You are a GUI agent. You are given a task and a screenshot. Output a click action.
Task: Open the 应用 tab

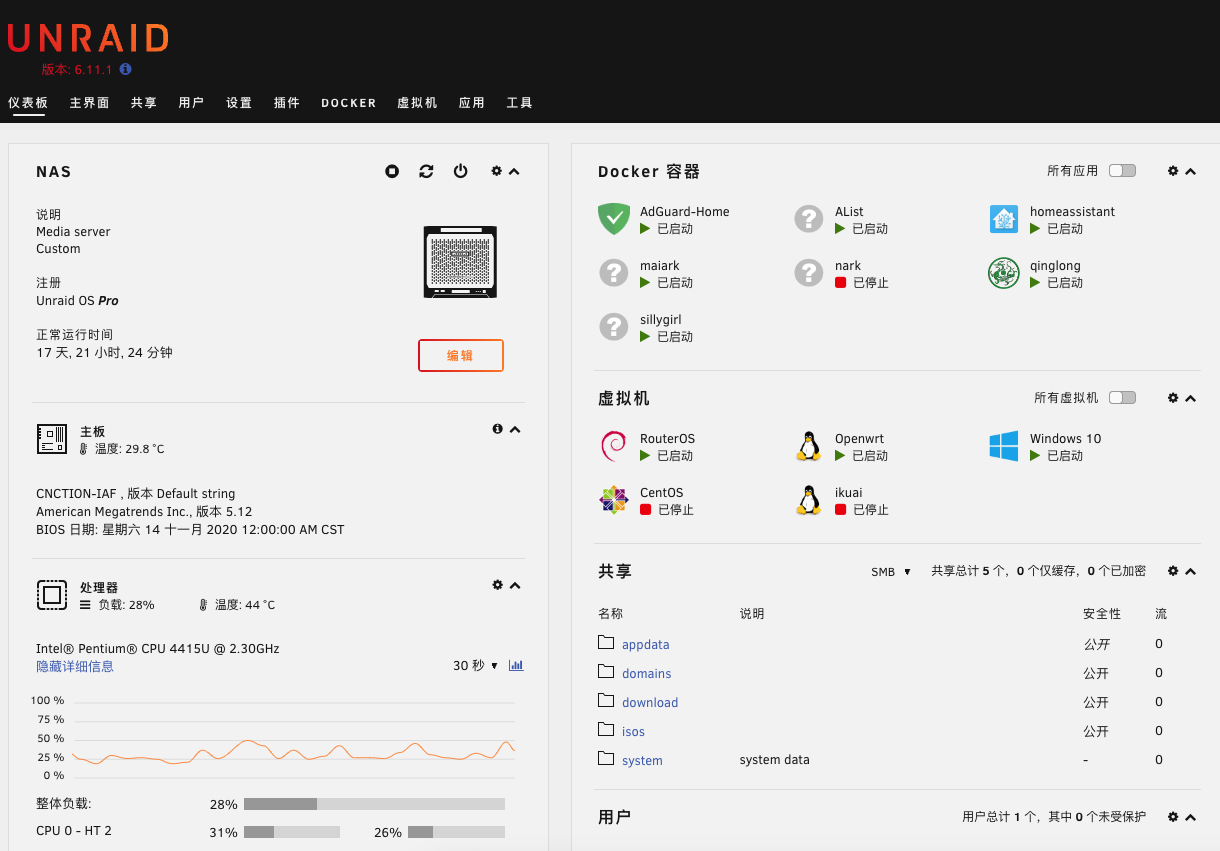472,103
